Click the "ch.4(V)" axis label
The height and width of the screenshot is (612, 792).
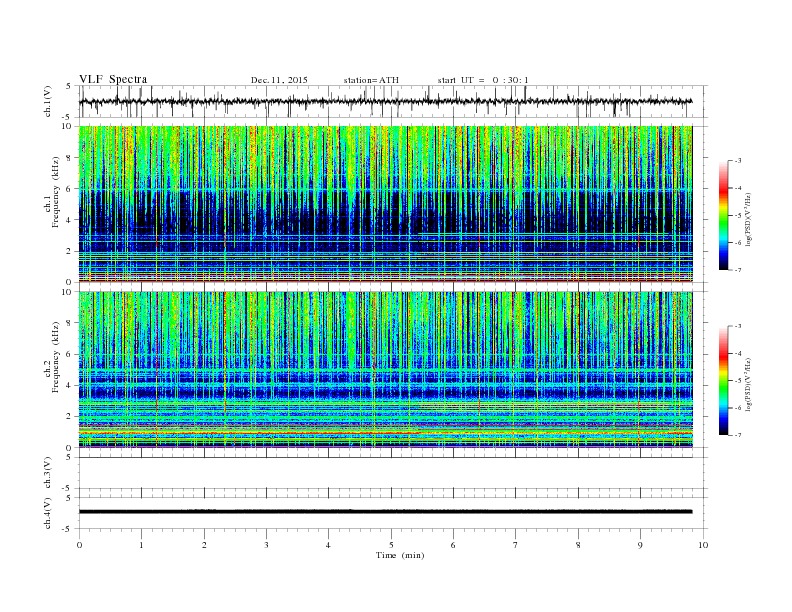point(48,513)
